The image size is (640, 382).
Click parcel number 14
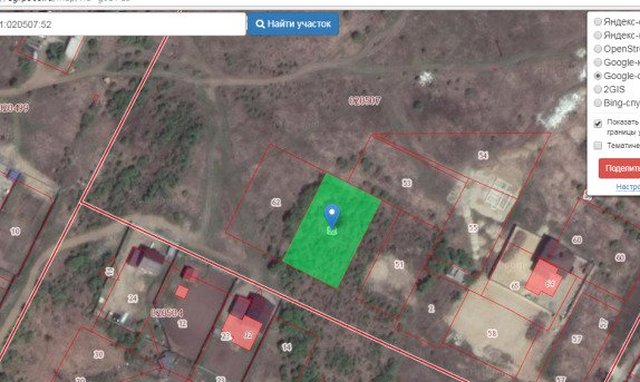click(287, 347)
